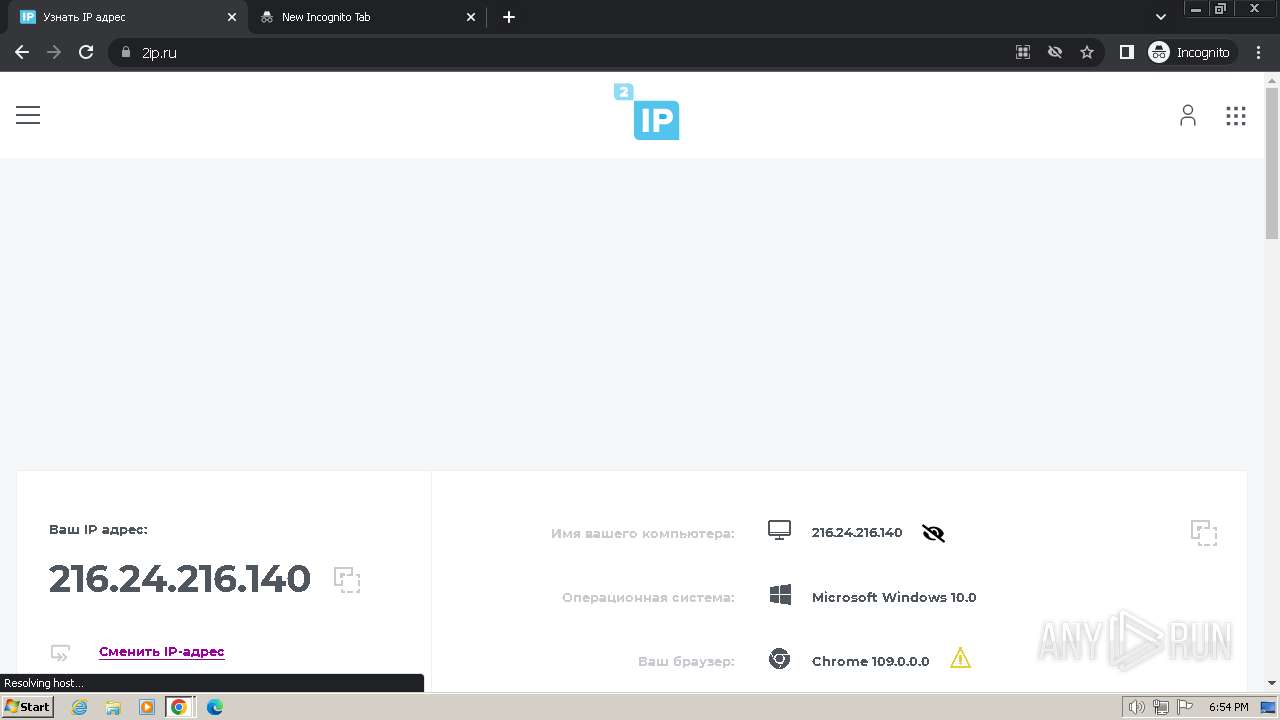Reload the 2ip.ru page
Viewport: 1280px width, 720px height.
click(x=86, y=52)
